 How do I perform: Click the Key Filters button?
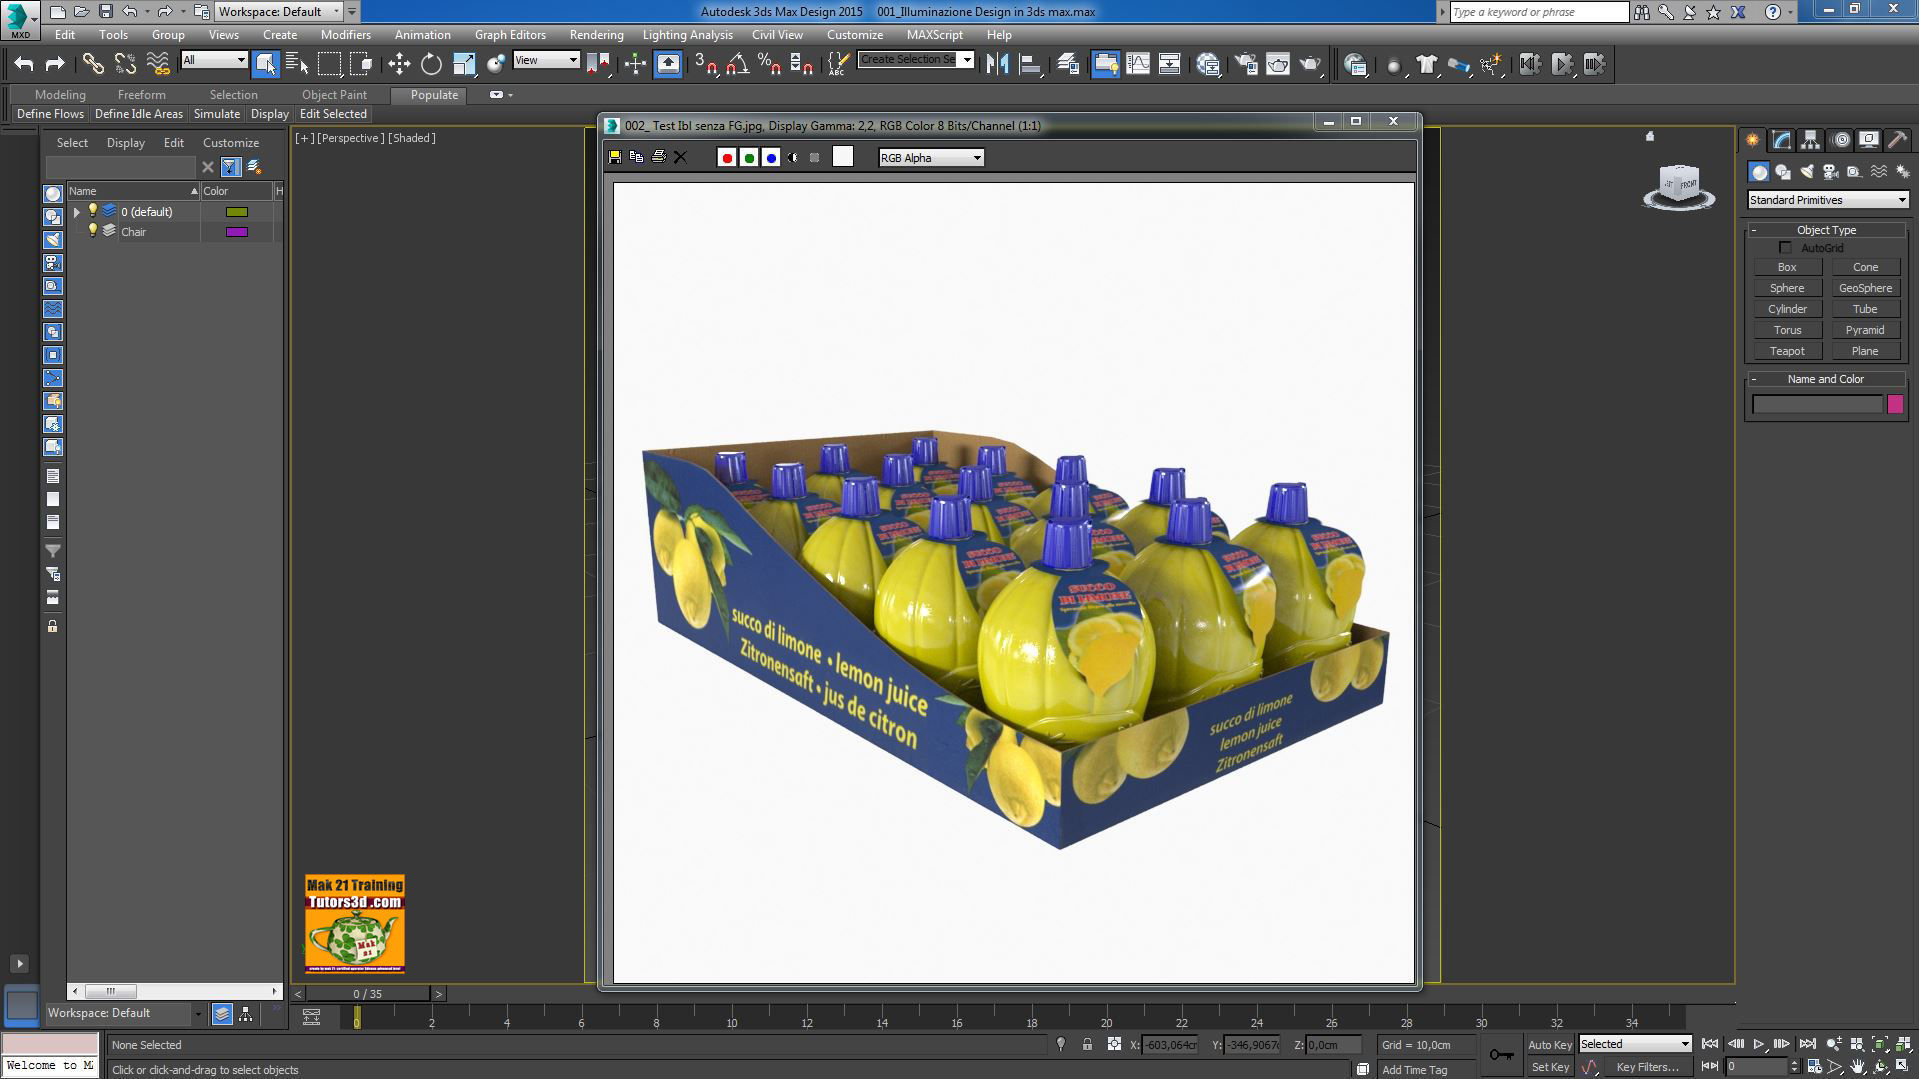(1647, 1067)
